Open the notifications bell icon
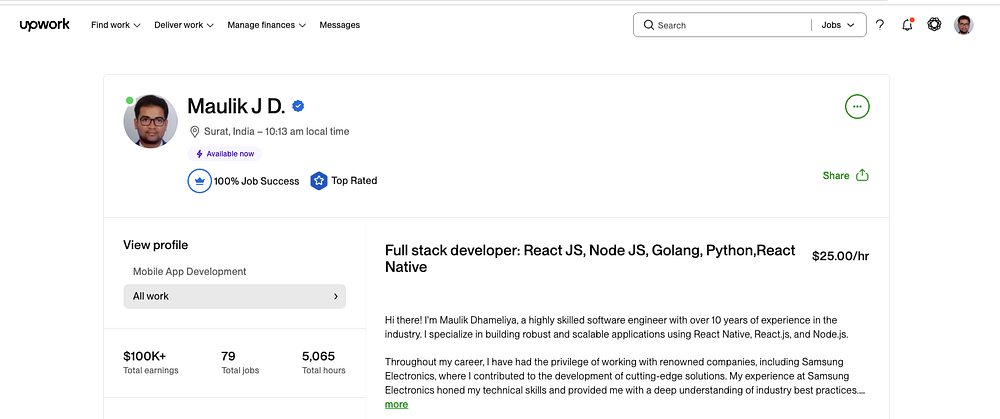1000x419 pixels. point(907,25)
